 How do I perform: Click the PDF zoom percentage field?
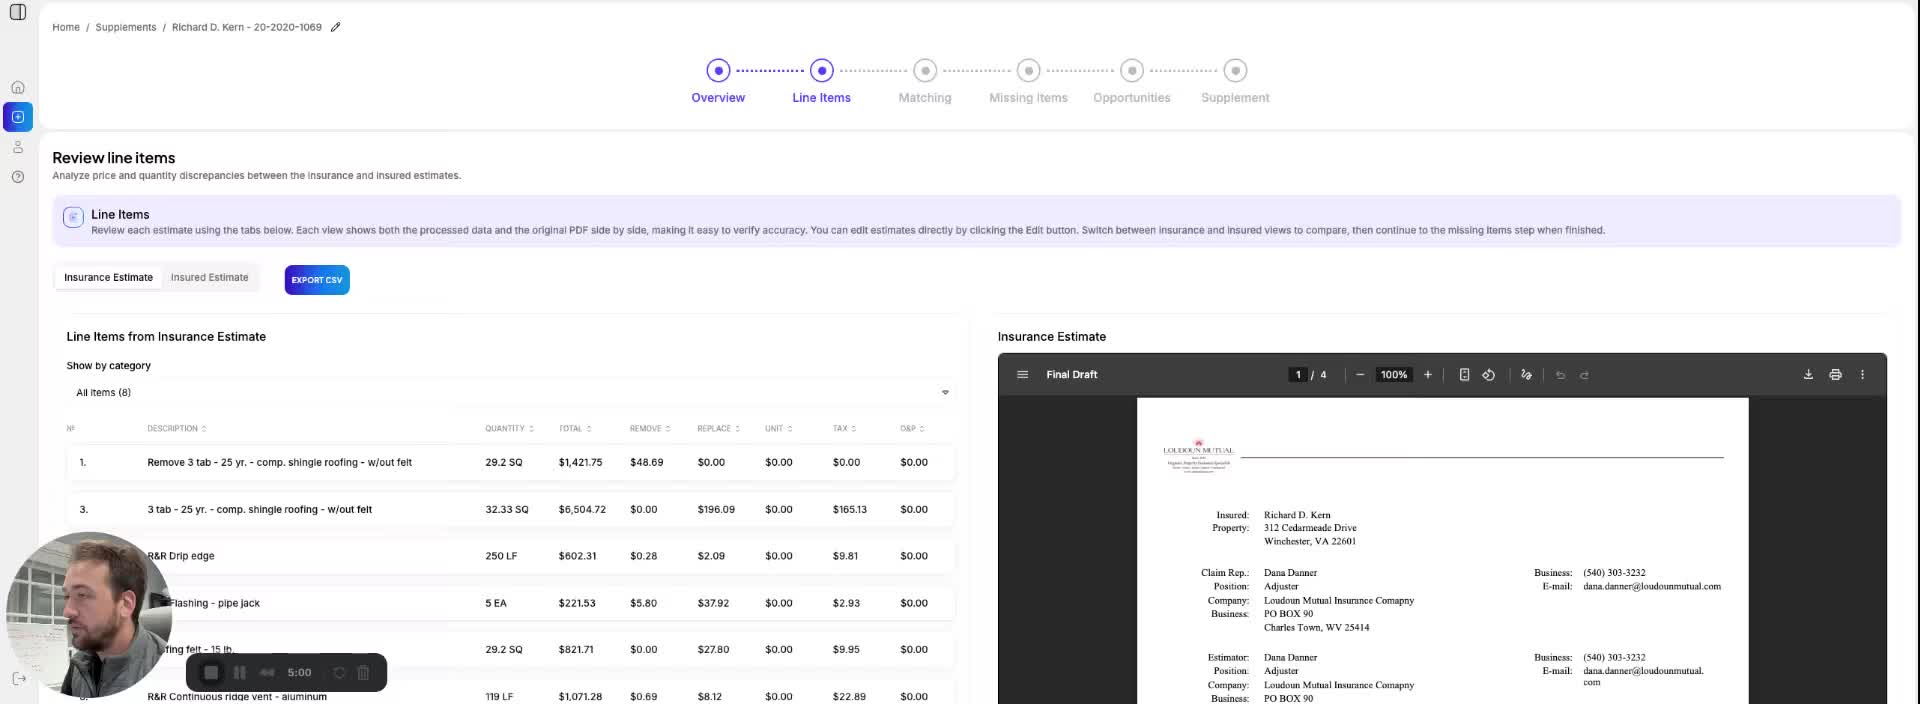coord(1394,375)
